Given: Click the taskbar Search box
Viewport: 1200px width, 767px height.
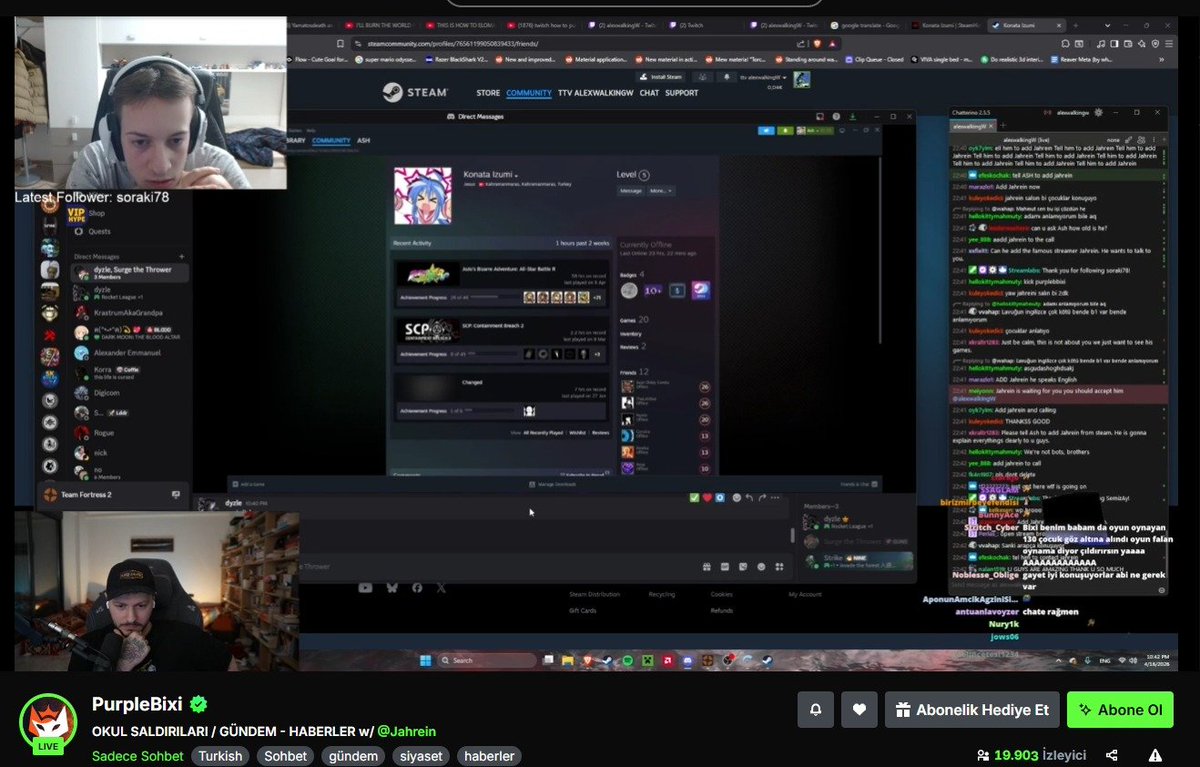Looking at the screenshot, I should [x=486, y=660].
